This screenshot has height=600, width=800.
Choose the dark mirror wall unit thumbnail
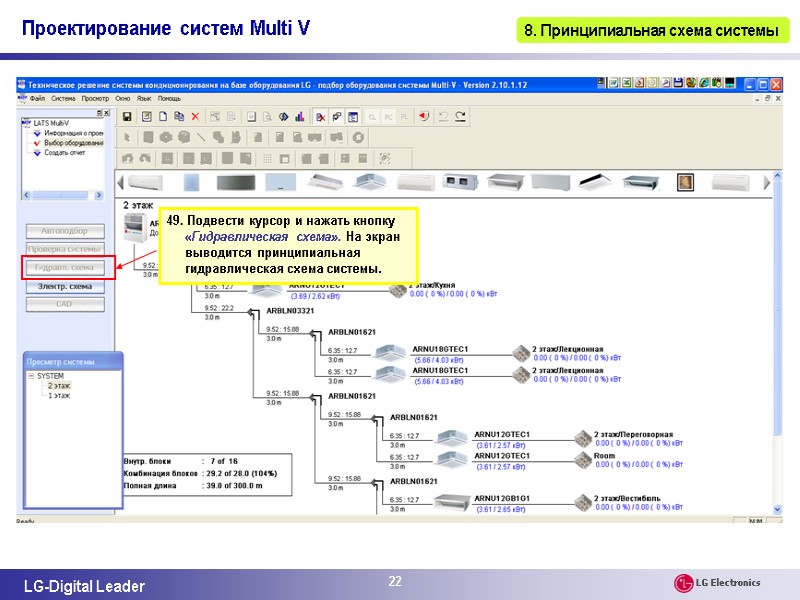(x=236, y=182)
